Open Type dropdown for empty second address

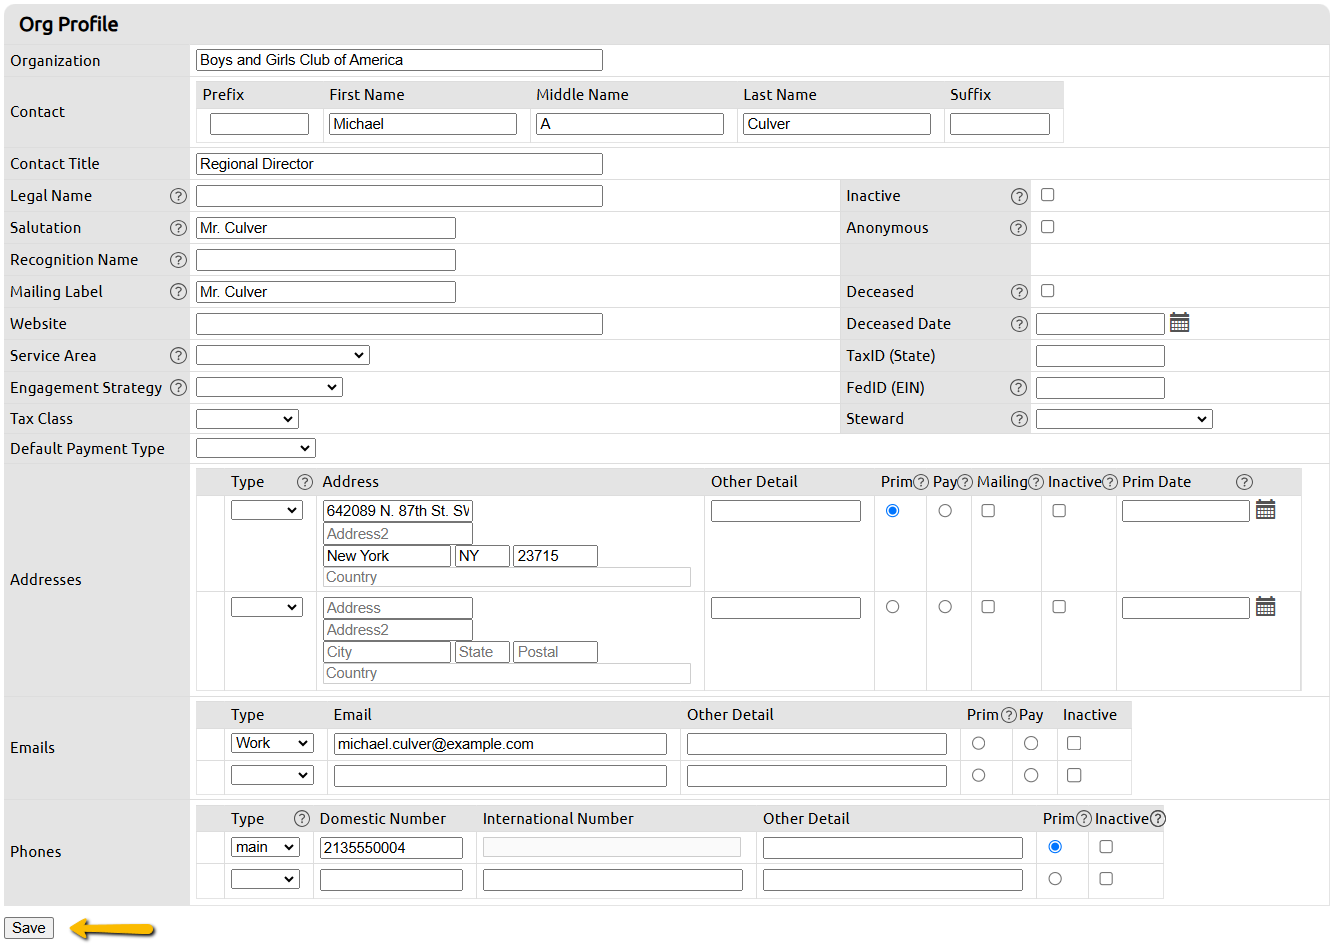tap(267, 607)
